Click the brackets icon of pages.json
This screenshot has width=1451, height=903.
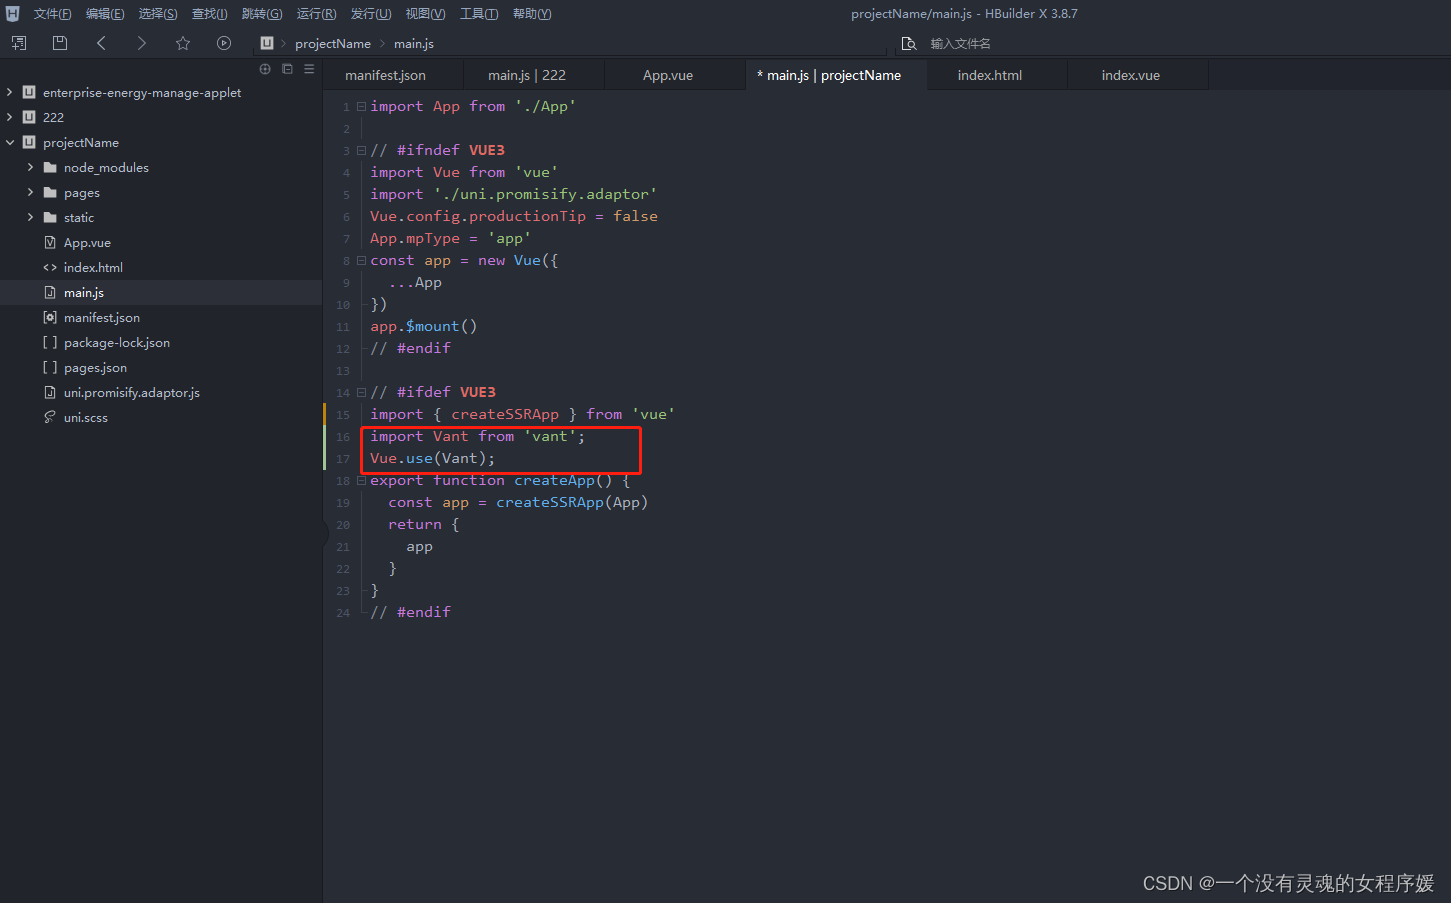point(50,367)
